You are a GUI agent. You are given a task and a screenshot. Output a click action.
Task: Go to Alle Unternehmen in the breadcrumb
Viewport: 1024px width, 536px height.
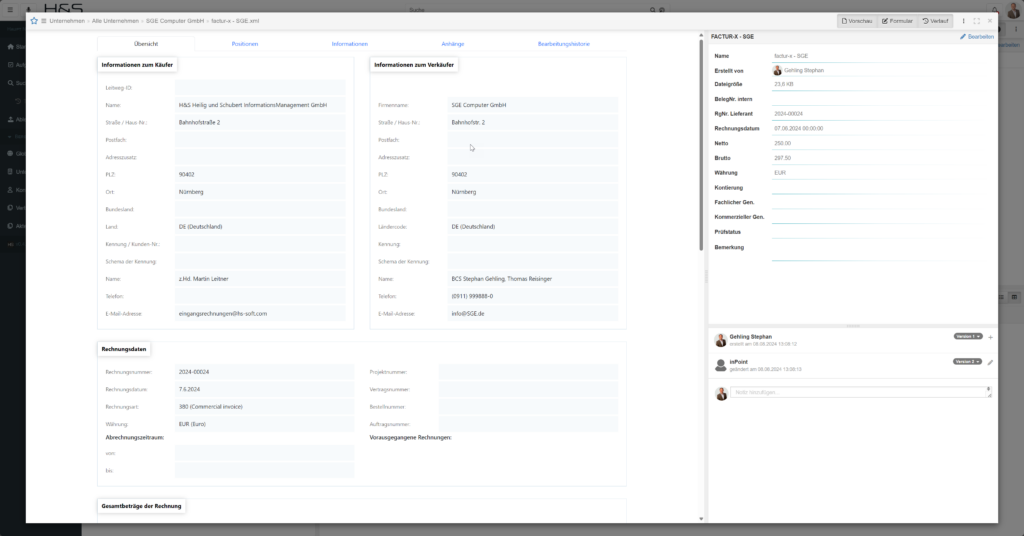tap(115, 21)
